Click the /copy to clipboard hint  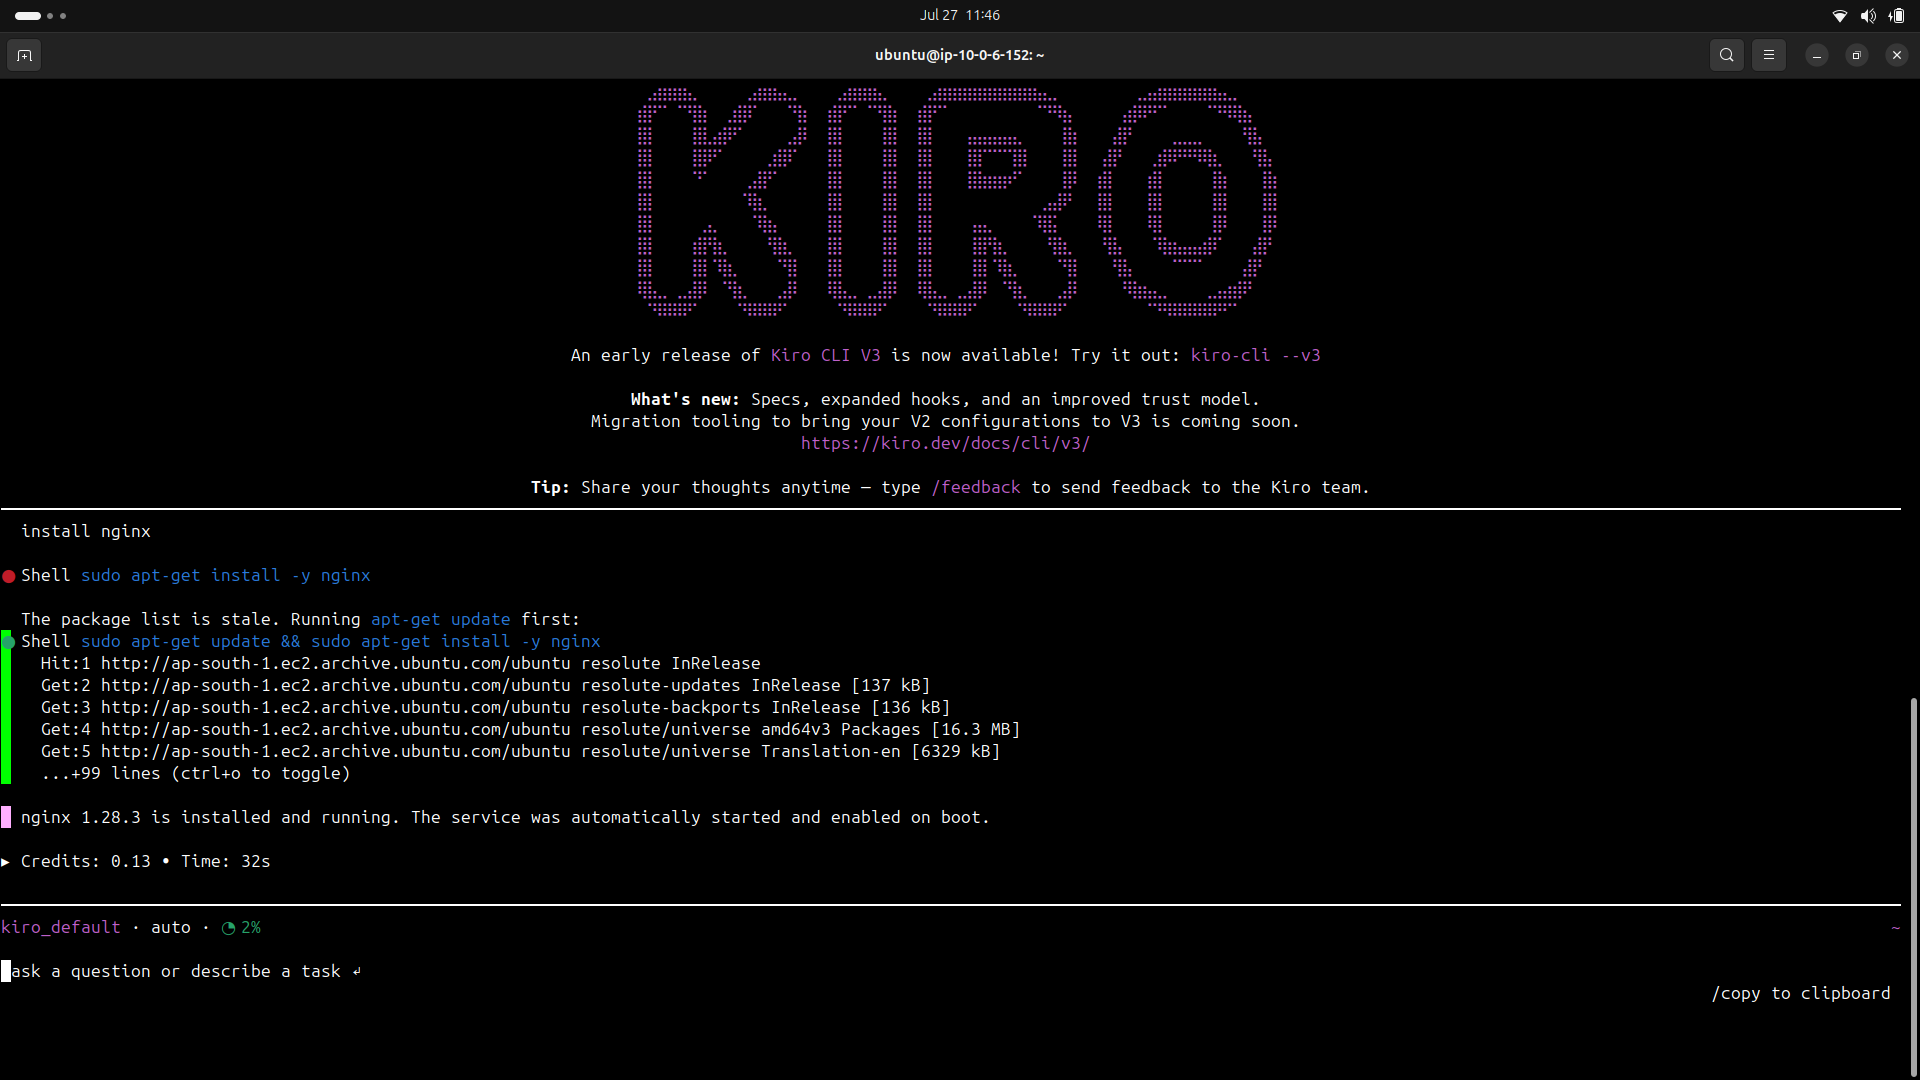click(1800, 993)
